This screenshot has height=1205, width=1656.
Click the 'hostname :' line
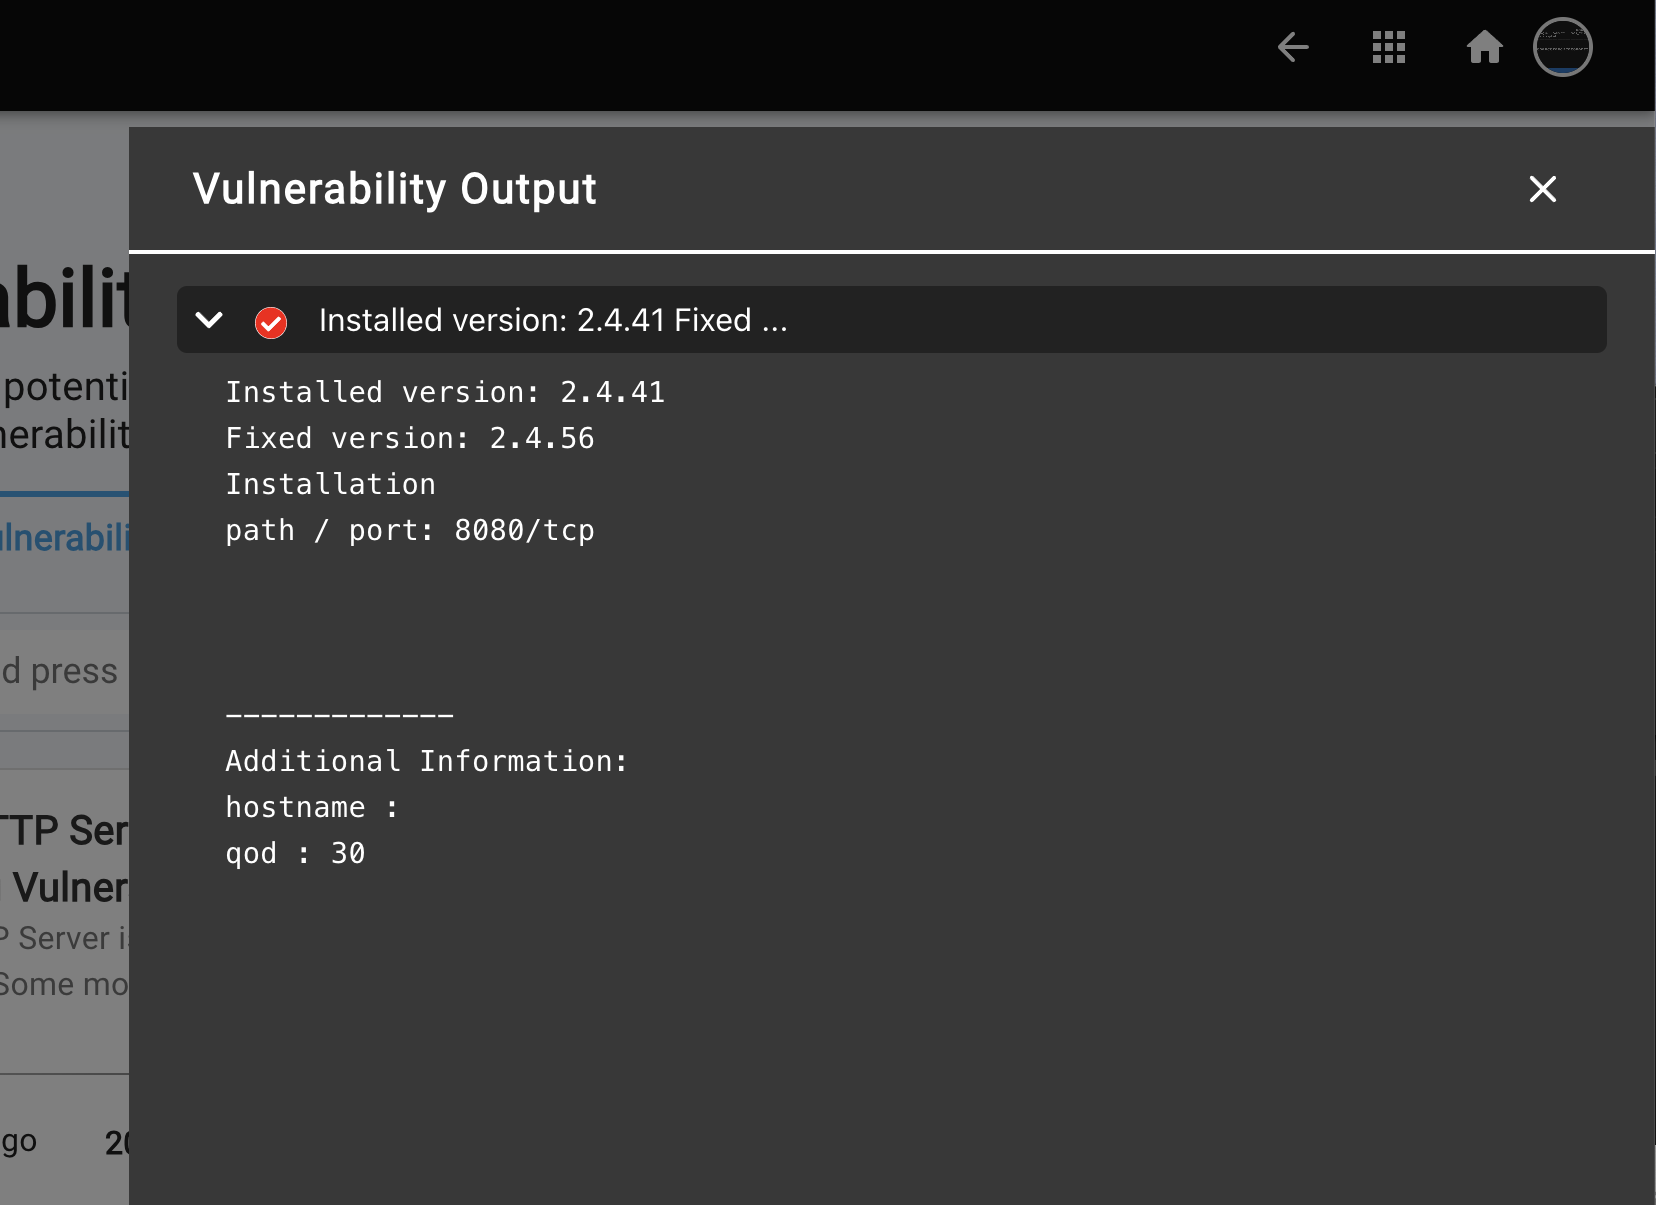tap(311, 807)
